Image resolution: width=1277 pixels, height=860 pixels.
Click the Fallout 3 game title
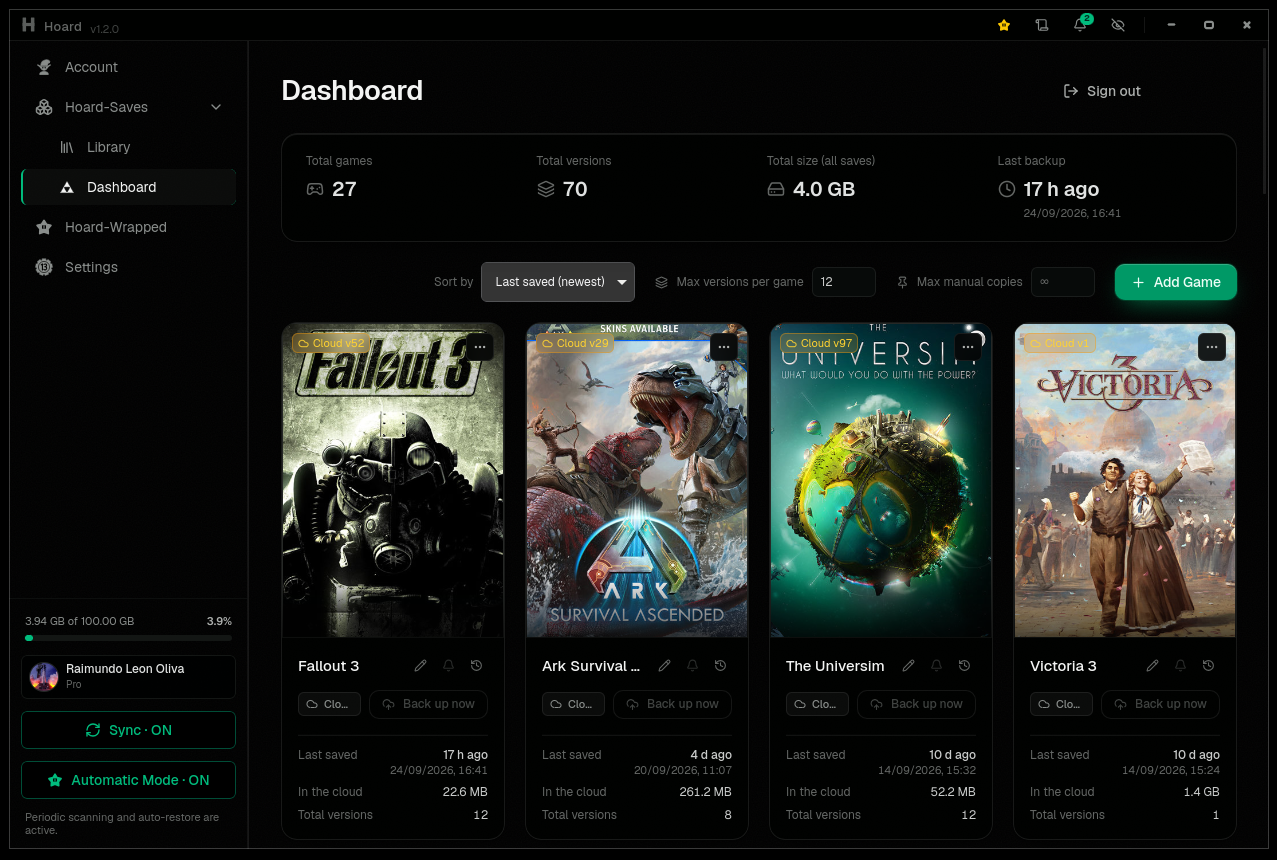point(328,666)
